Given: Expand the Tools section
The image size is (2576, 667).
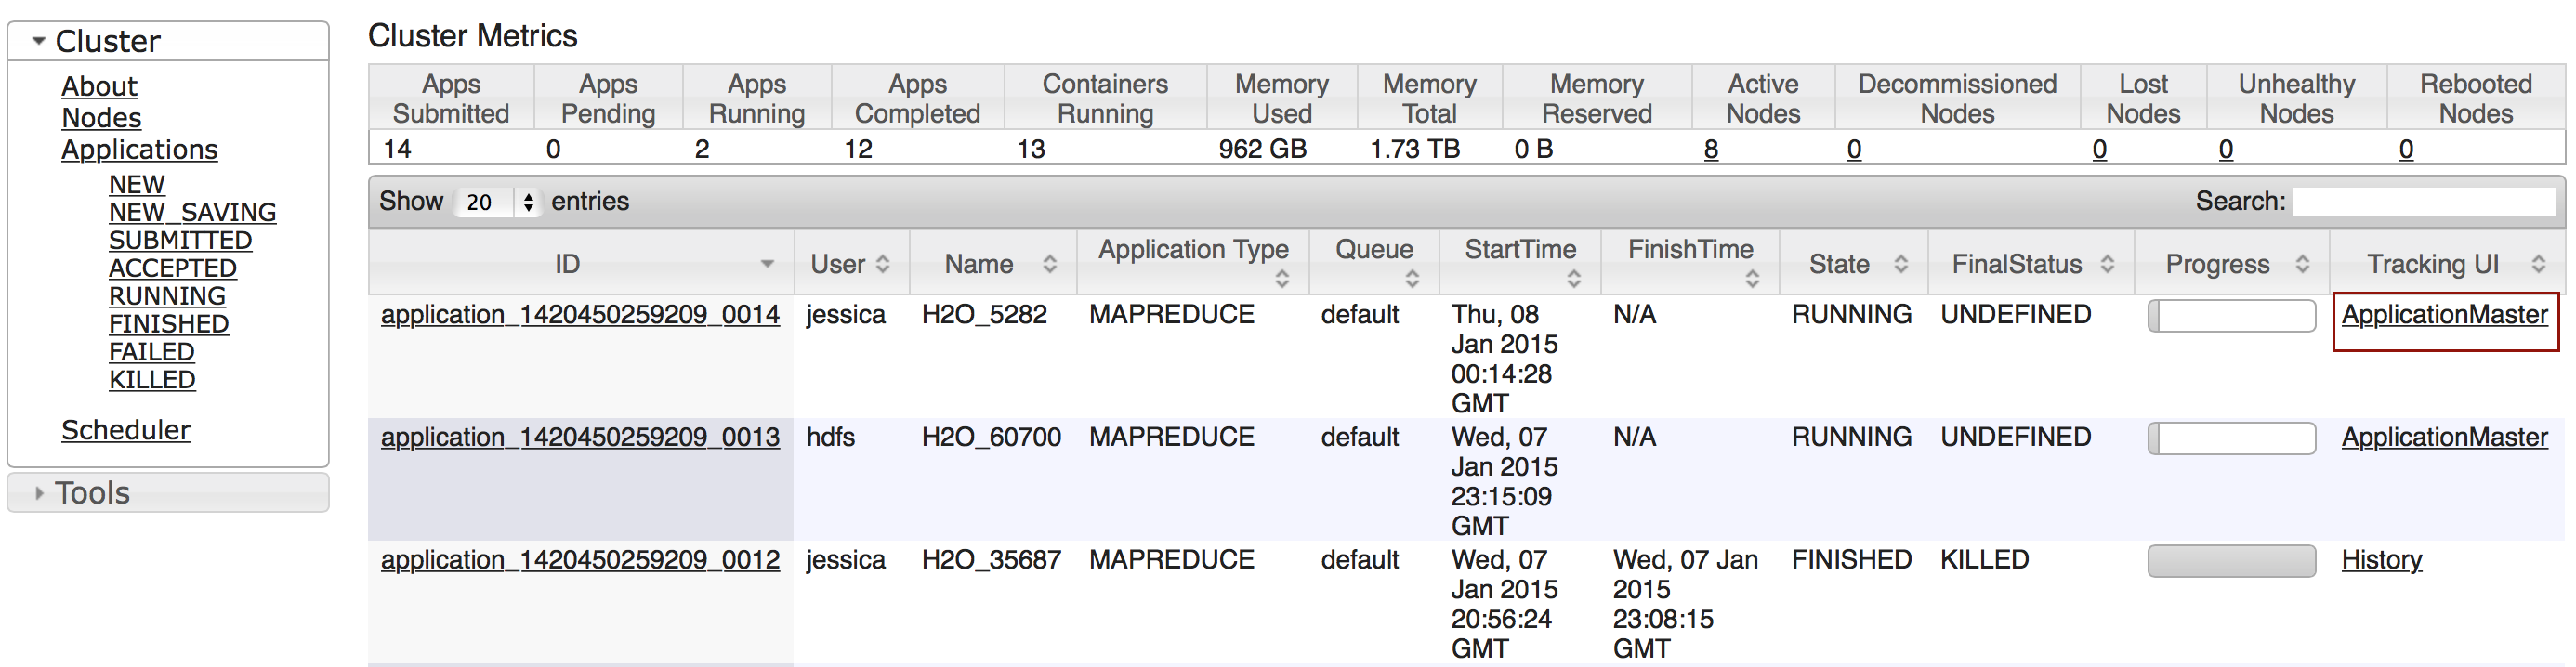Looking at the screenshot, I should pos(39,493).
